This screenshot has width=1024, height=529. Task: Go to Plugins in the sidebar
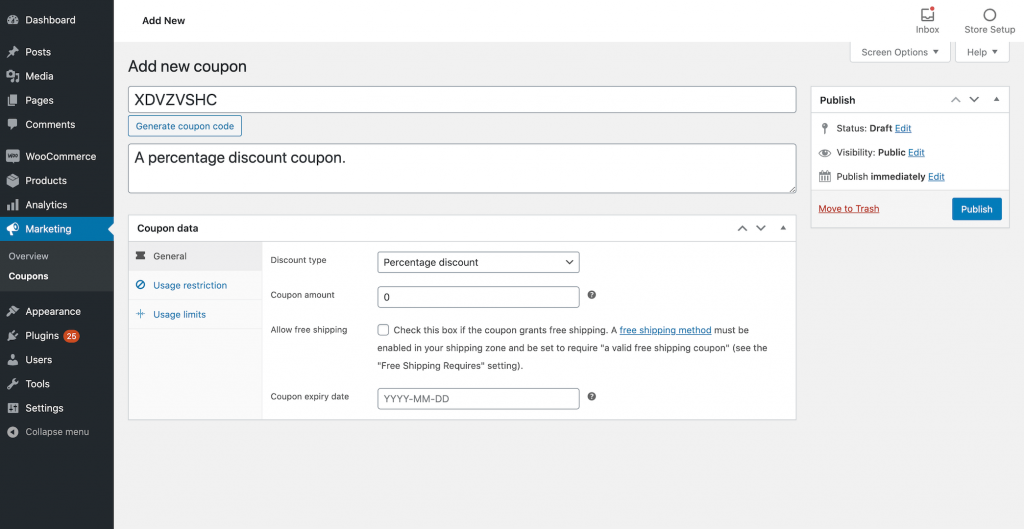tap(42, 336)
